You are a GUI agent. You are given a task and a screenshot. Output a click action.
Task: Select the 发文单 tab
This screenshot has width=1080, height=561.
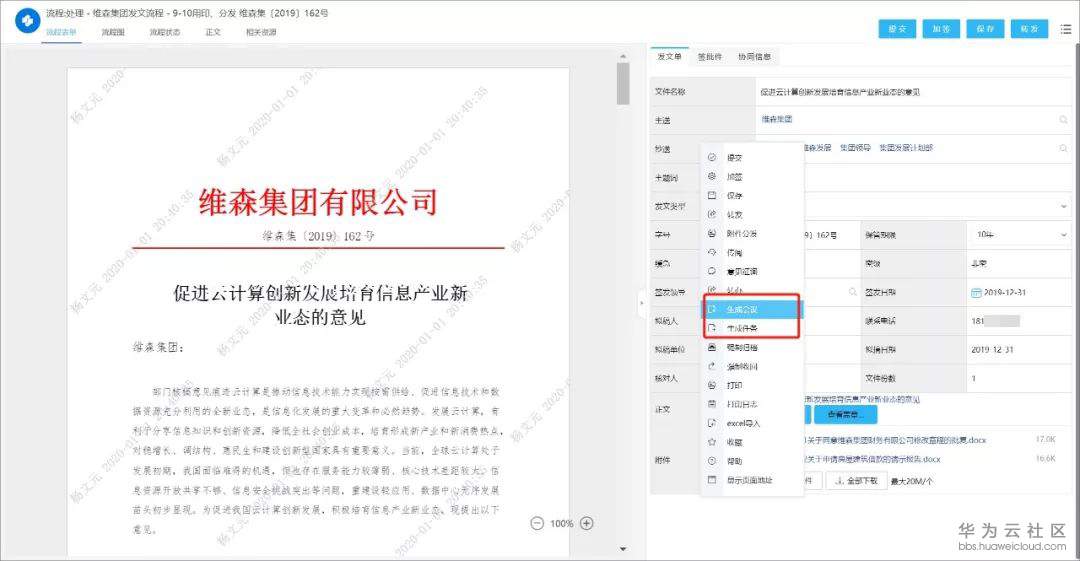pyautogui.click(x=669, y=57)
